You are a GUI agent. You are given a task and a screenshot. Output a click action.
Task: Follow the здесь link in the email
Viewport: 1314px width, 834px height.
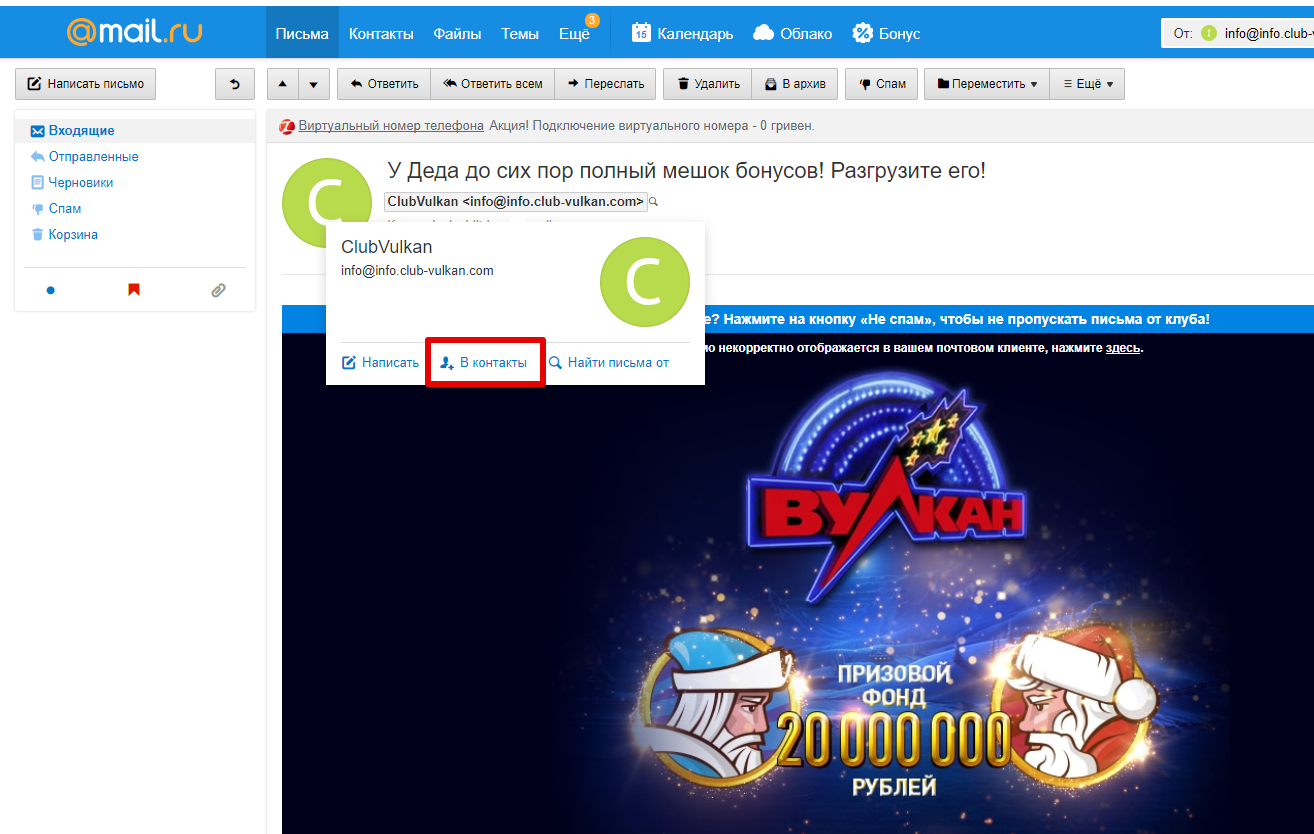[x=1123, y=348]
